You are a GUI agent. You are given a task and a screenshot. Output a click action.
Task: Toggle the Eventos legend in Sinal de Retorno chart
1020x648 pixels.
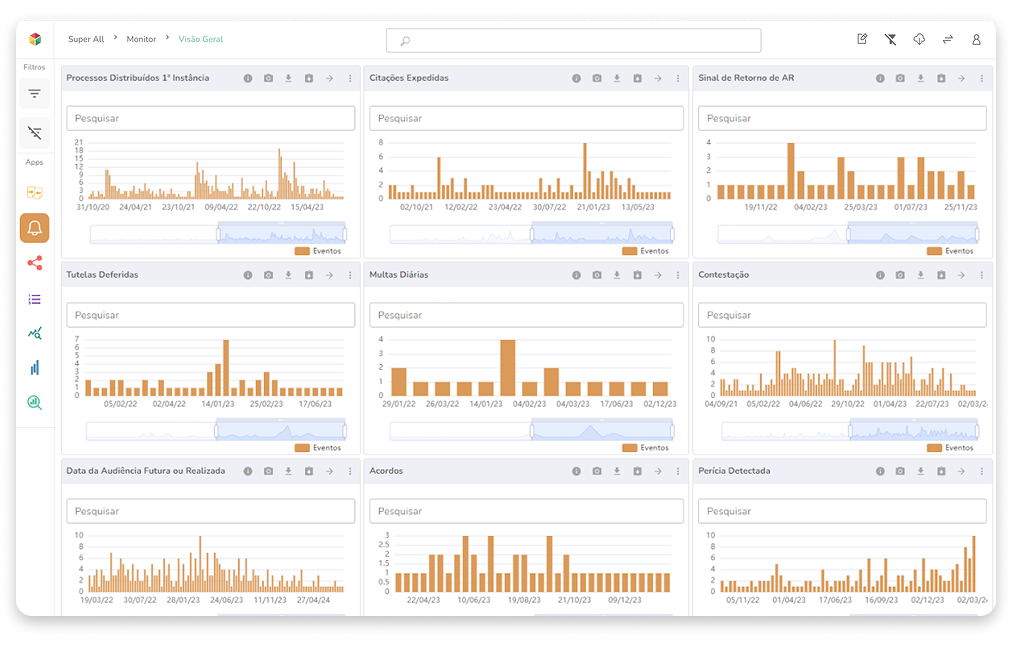[x=950, y=251]
